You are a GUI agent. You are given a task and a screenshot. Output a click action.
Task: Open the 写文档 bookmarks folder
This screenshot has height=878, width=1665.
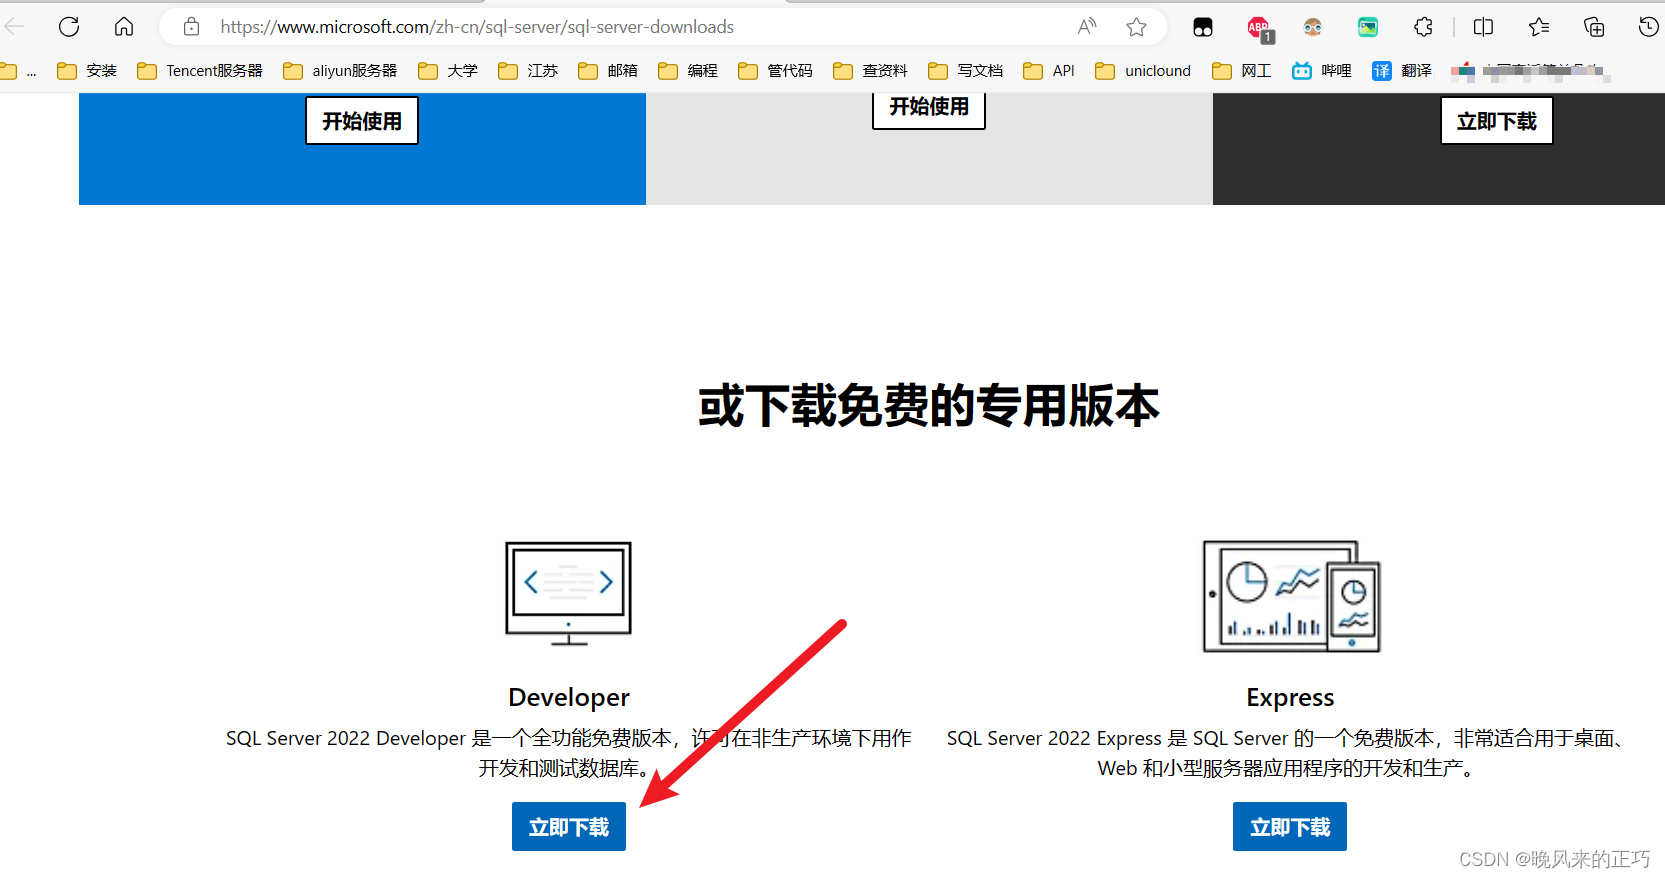(x=965, y=71)
